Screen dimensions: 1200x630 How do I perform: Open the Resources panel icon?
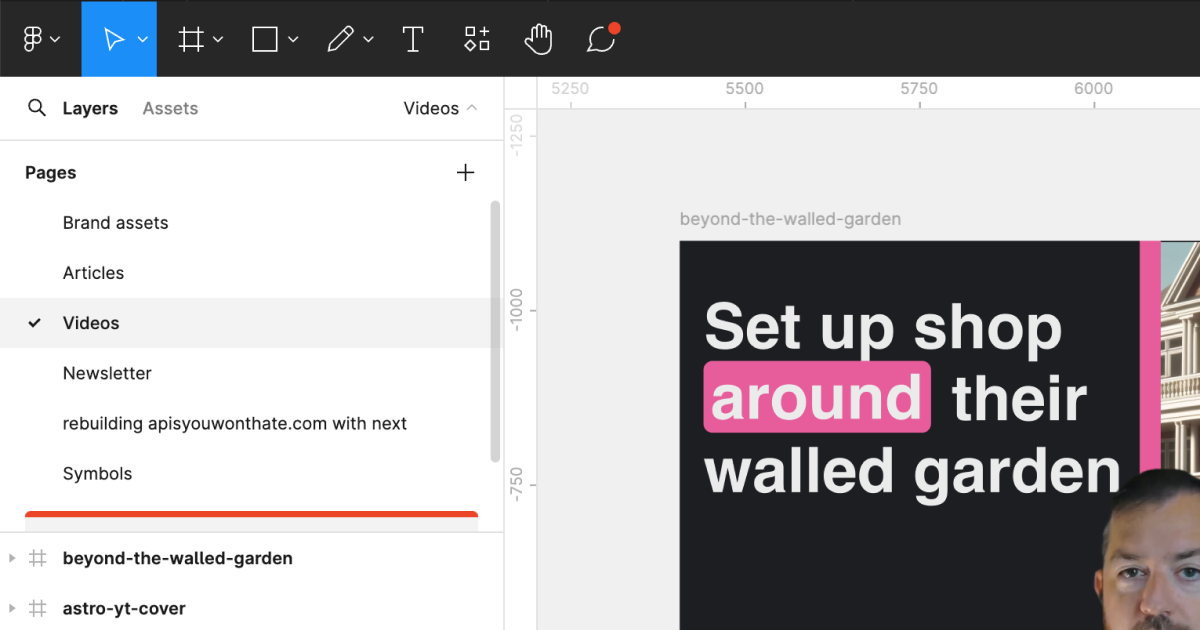pyautogui.click(x=476, y=38)
